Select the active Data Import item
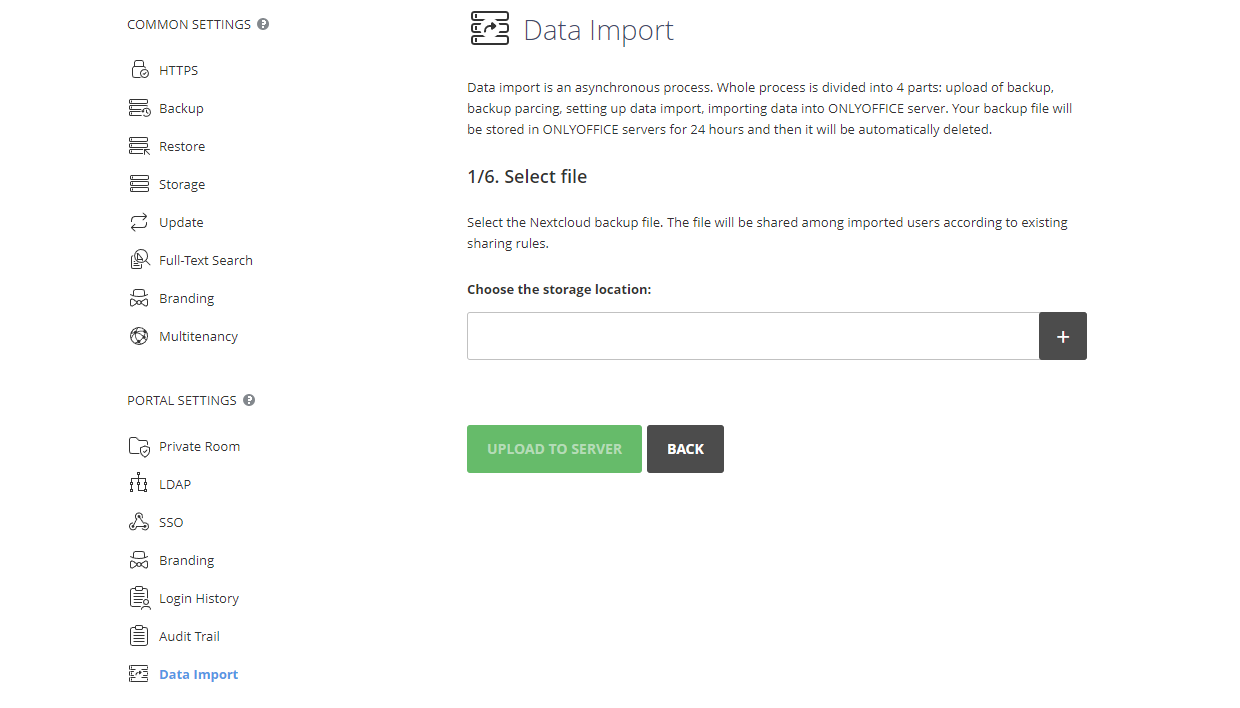1240x708 pixels. point(198,674)
